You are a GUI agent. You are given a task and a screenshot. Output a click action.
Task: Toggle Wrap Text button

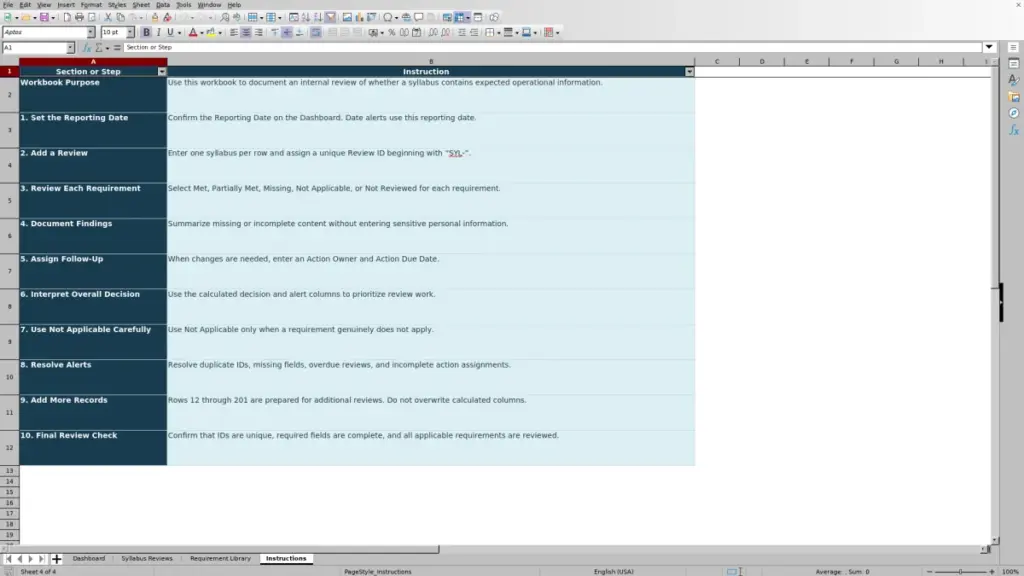point(315,32)
